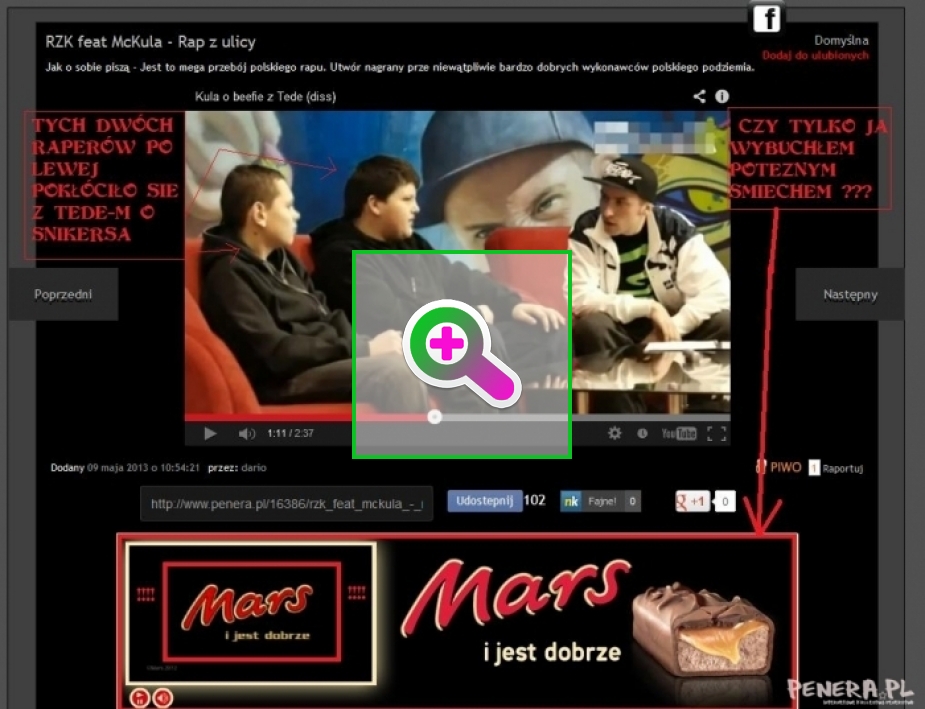Click the Google +1 count bubble

point(725,501)
